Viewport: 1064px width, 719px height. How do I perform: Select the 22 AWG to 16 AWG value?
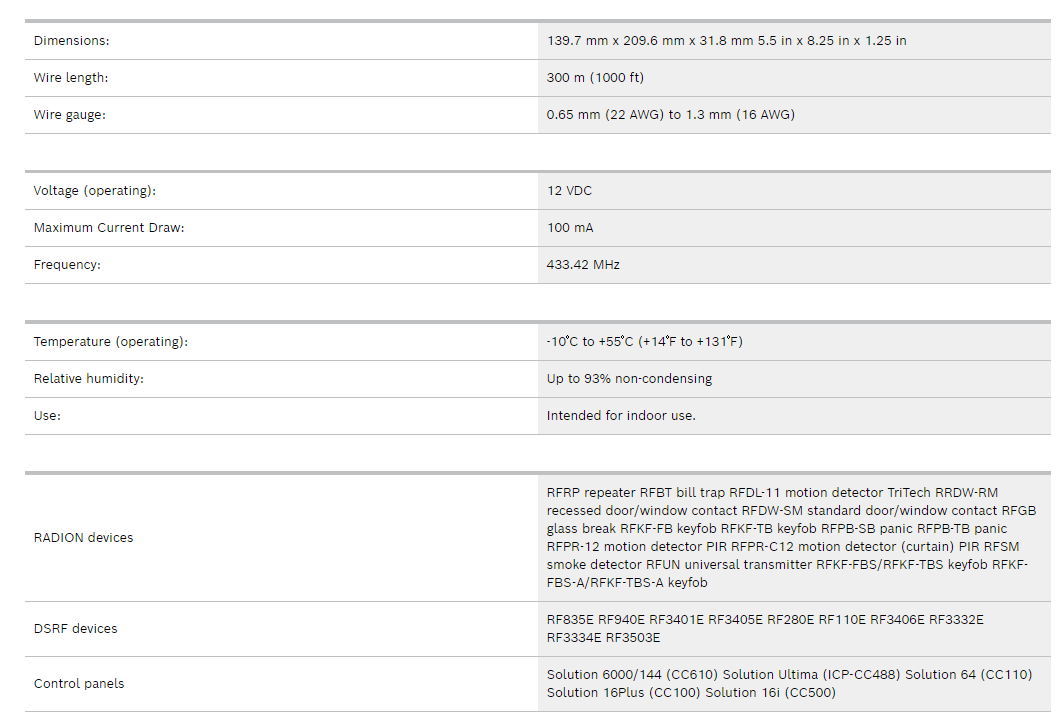point(670,115)
